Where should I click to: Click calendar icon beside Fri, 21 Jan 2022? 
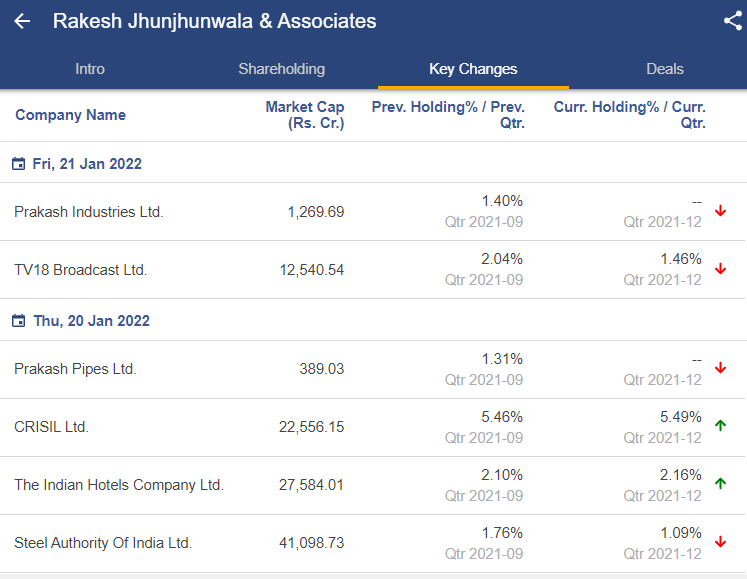coord(19,163)
